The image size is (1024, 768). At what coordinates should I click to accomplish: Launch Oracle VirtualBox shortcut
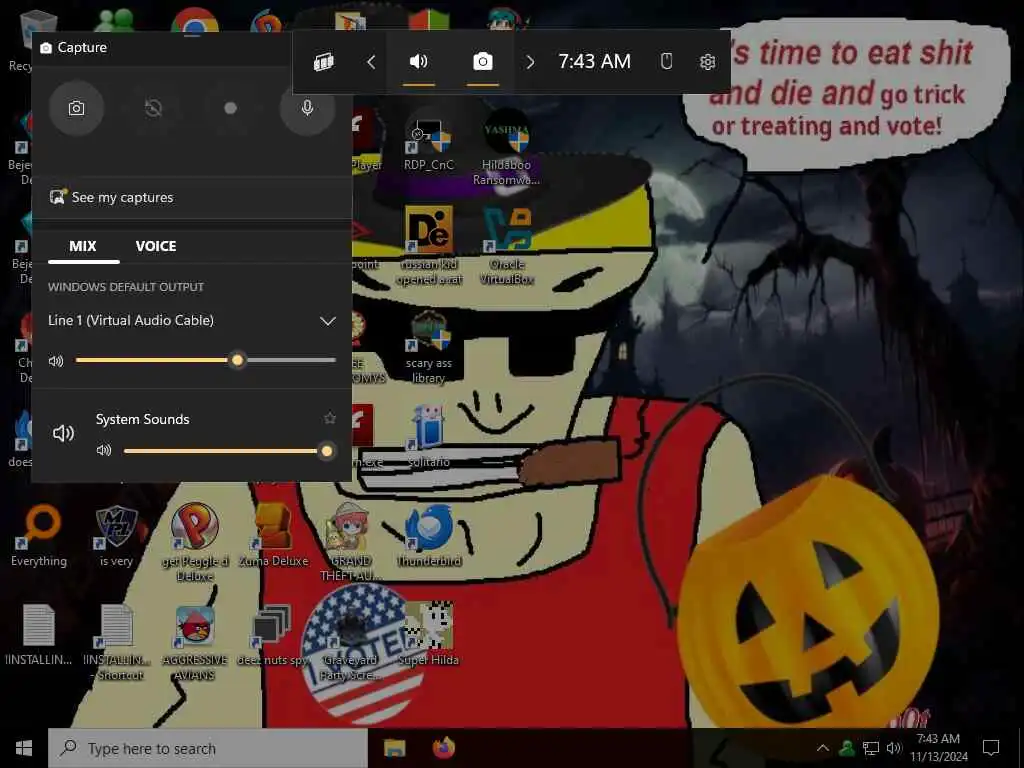click(x=507, y=246)
